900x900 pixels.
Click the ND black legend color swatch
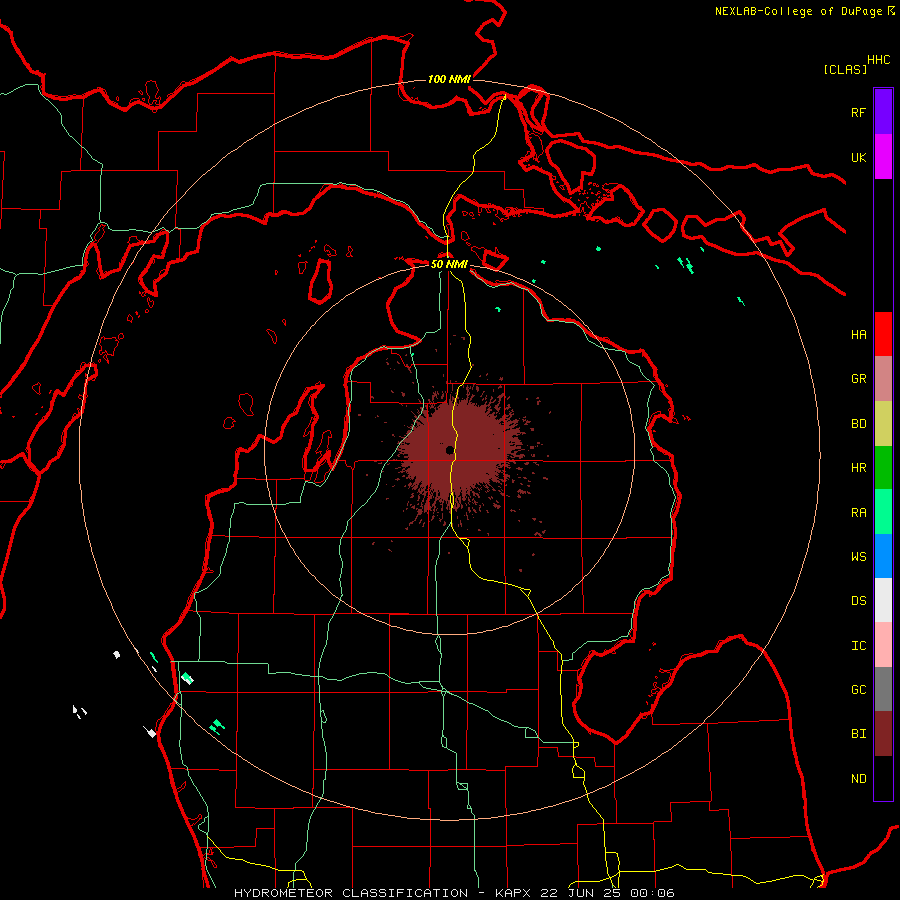tap(883, 778)
